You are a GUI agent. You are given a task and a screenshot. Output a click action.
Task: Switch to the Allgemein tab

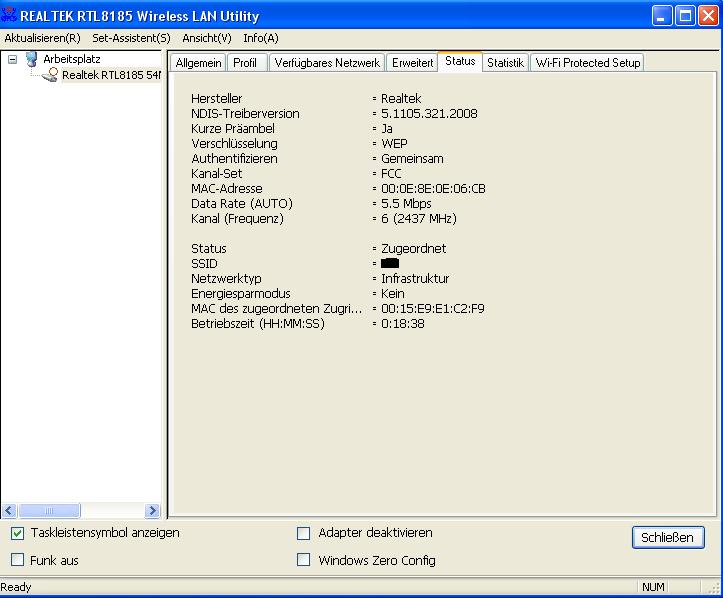pos(197,63)
